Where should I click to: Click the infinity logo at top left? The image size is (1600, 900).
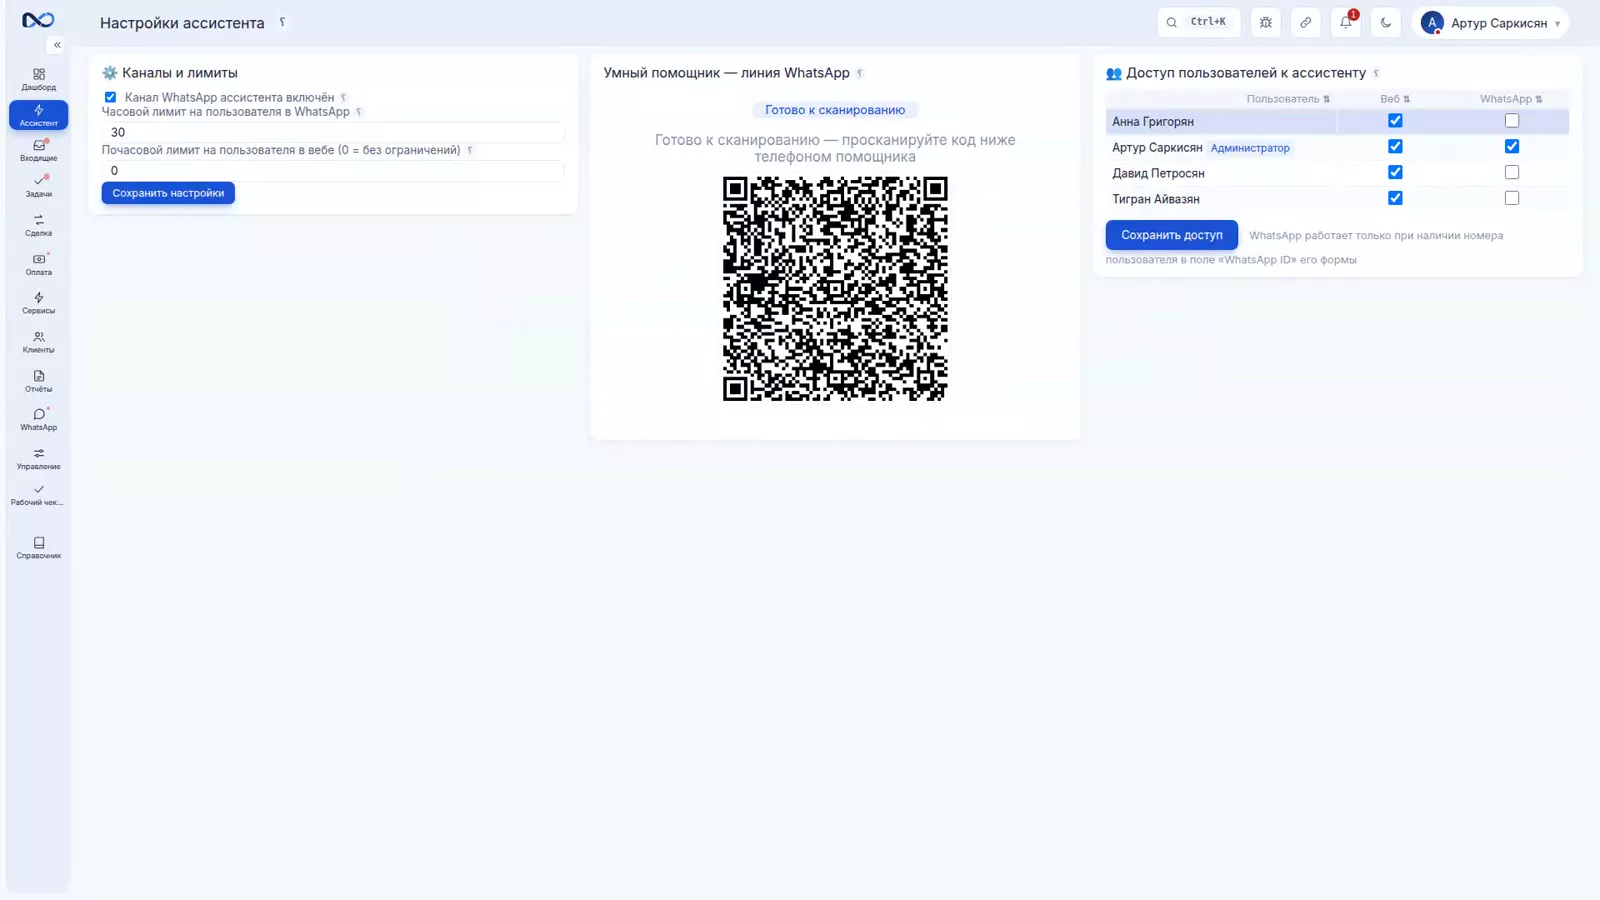coord(38,20)
